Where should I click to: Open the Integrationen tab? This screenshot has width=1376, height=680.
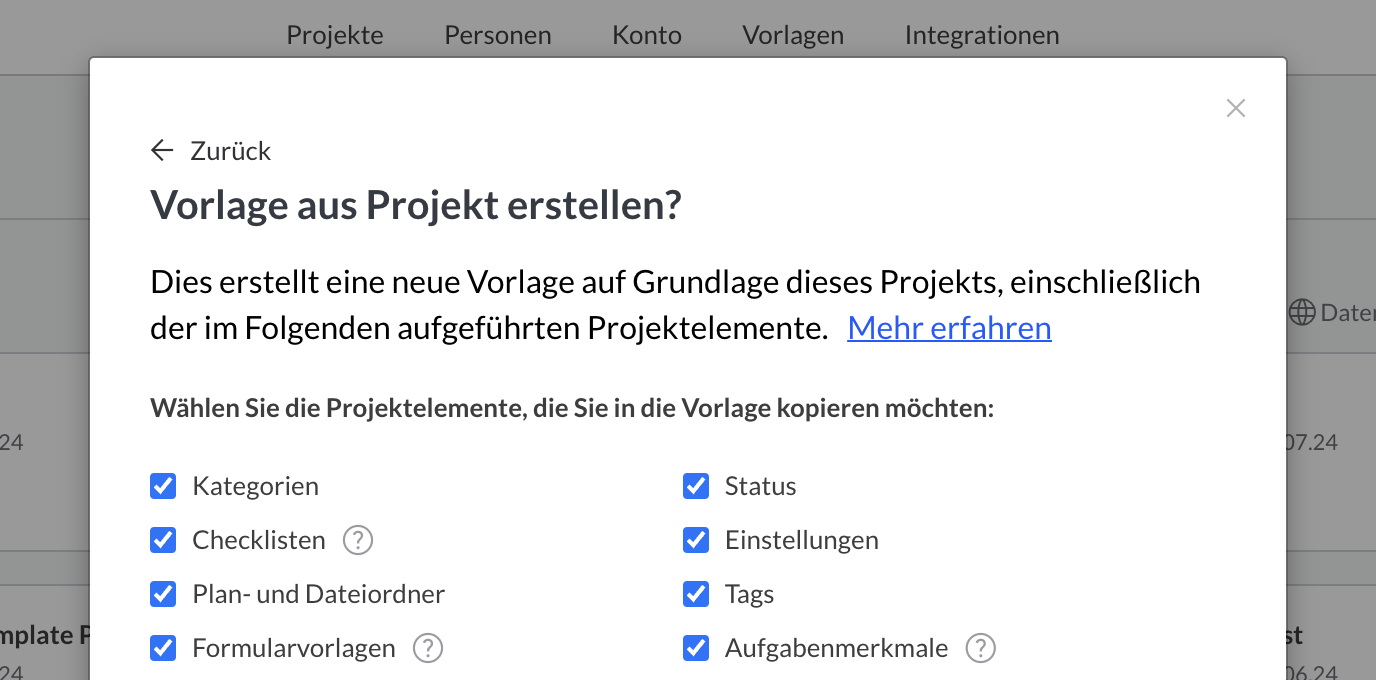pos(982,35)
